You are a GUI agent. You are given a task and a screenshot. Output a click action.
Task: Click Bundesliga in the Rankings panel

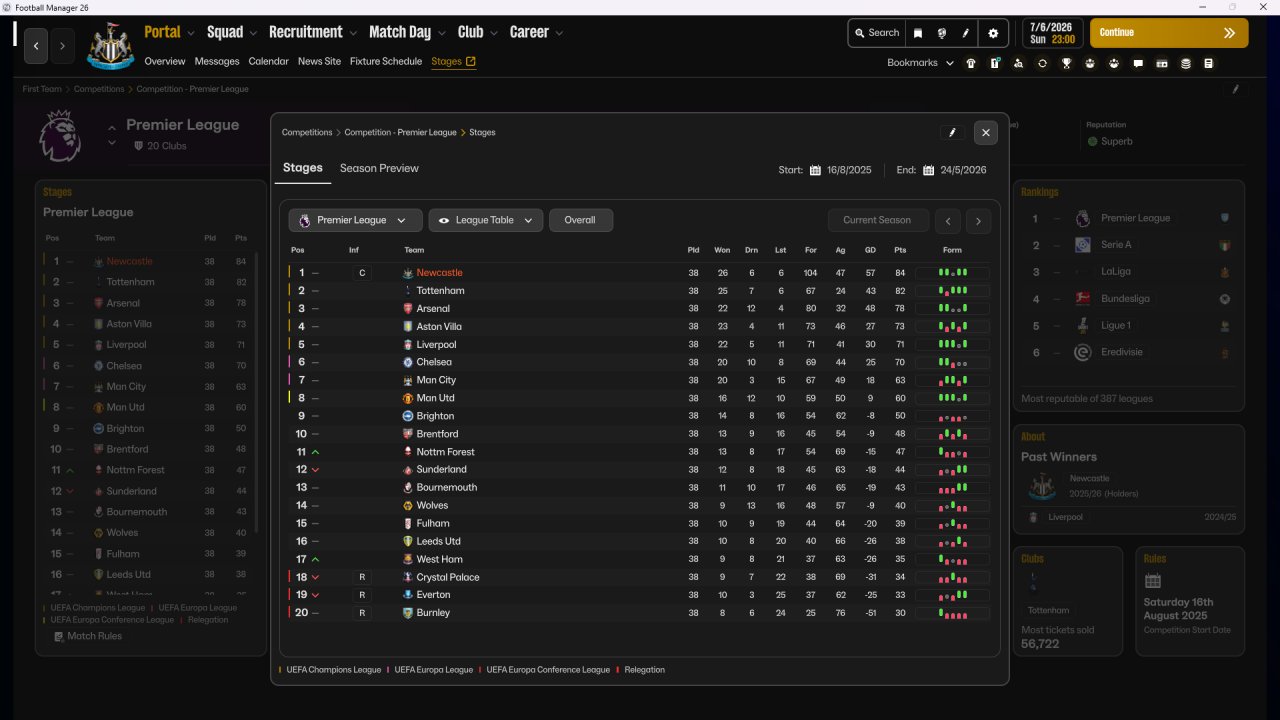click(x=1123, y=299)
